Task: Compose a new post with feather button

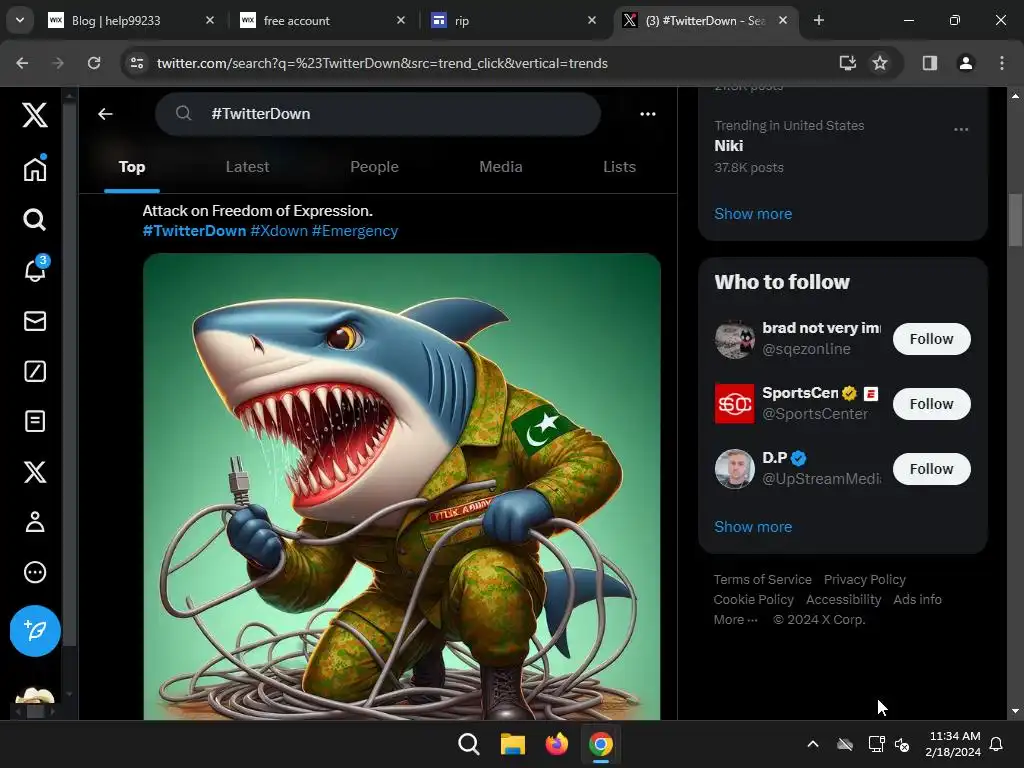Action: pos(35,631)
